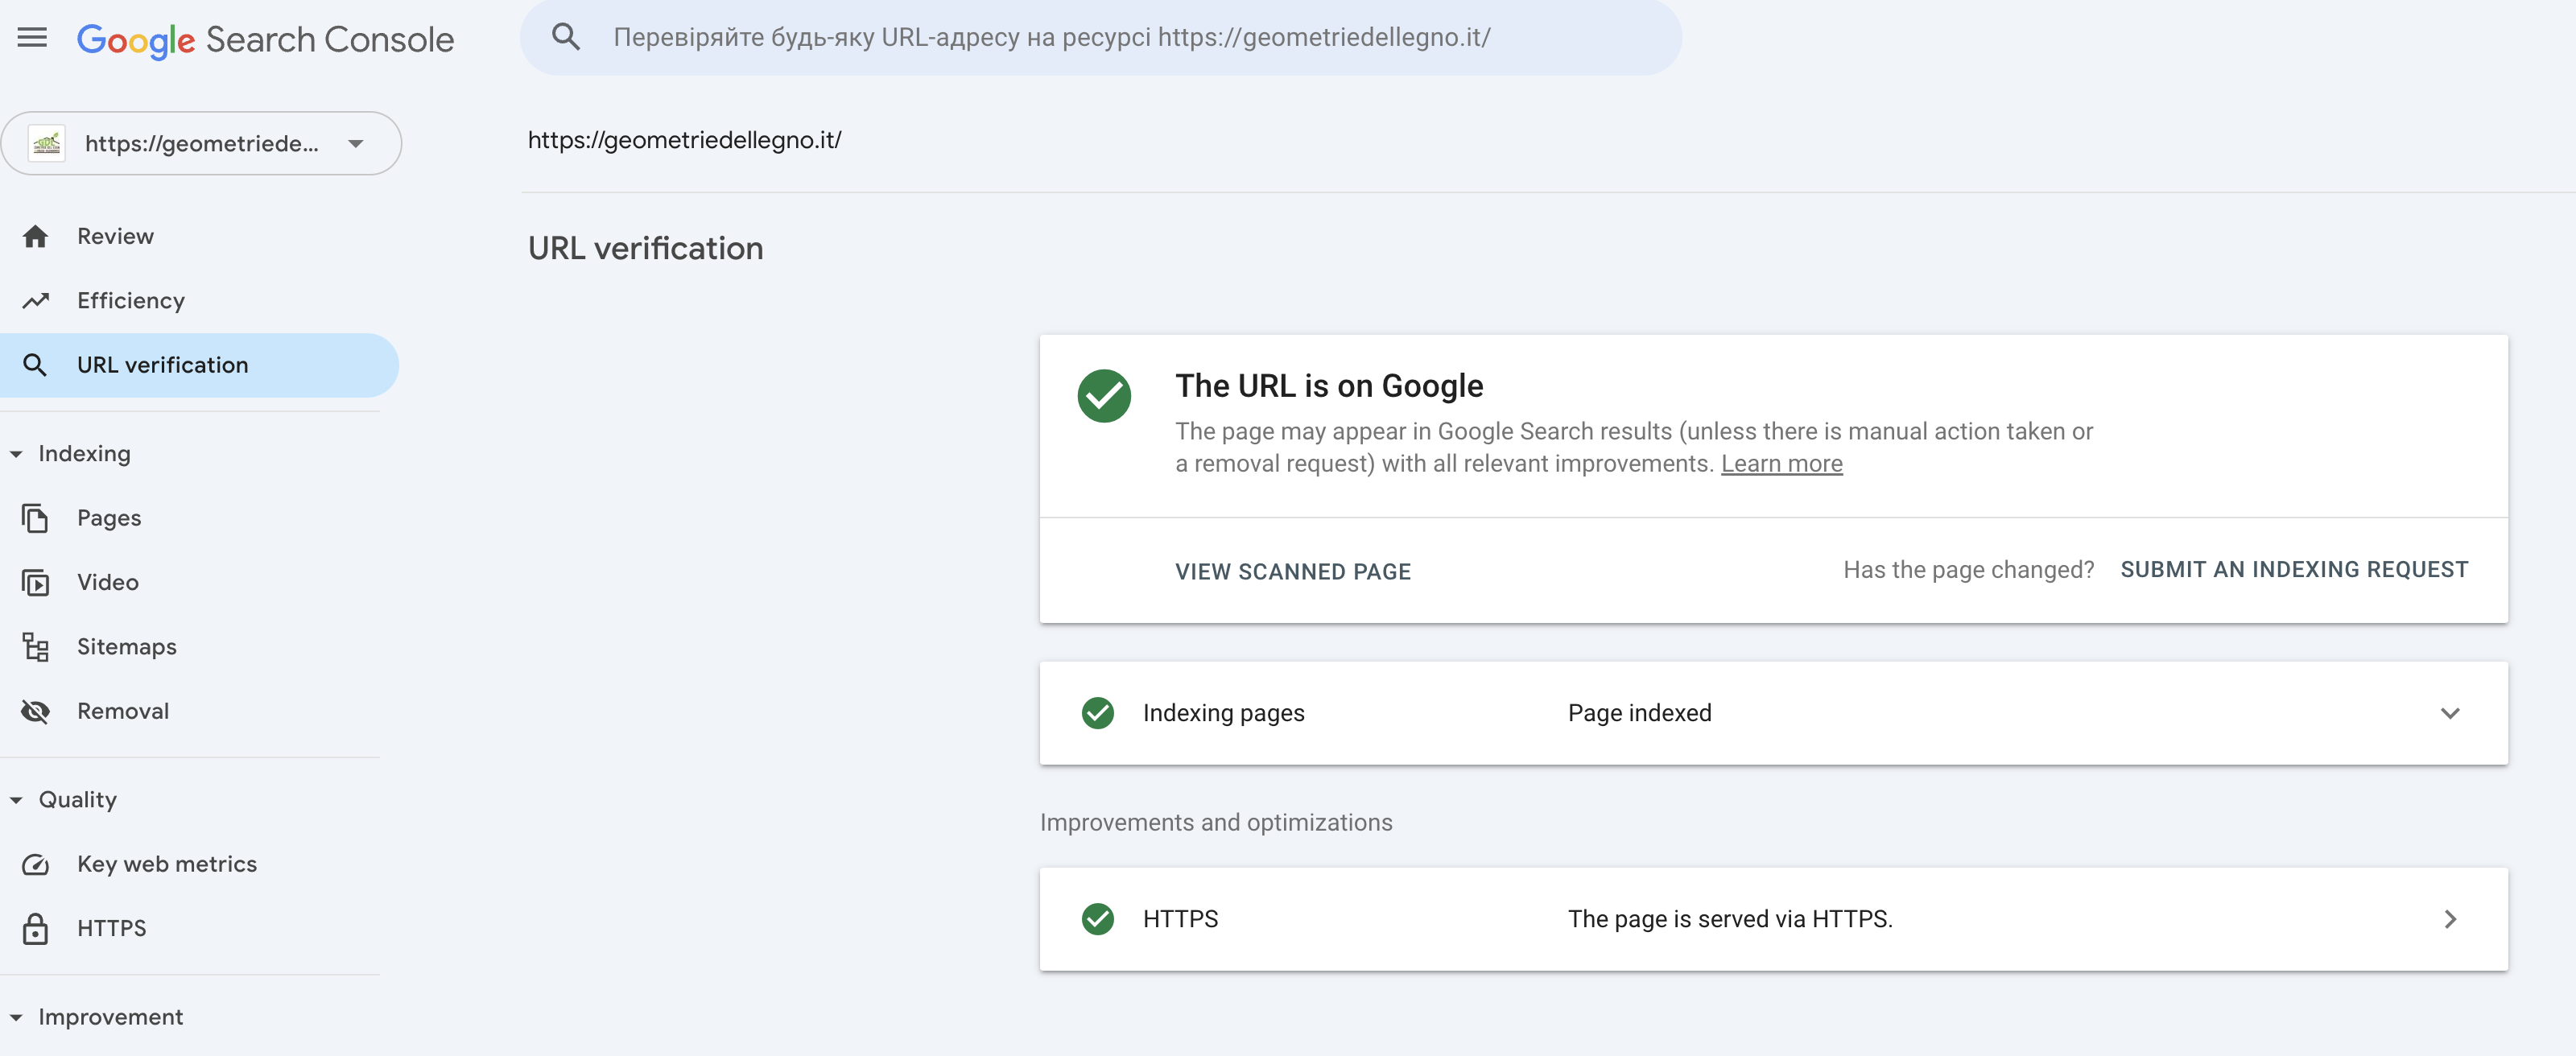Viewport: 2576px width, 1056px height.
Task: Click the Removal crossed-eye icon
Action: point(36,711)
